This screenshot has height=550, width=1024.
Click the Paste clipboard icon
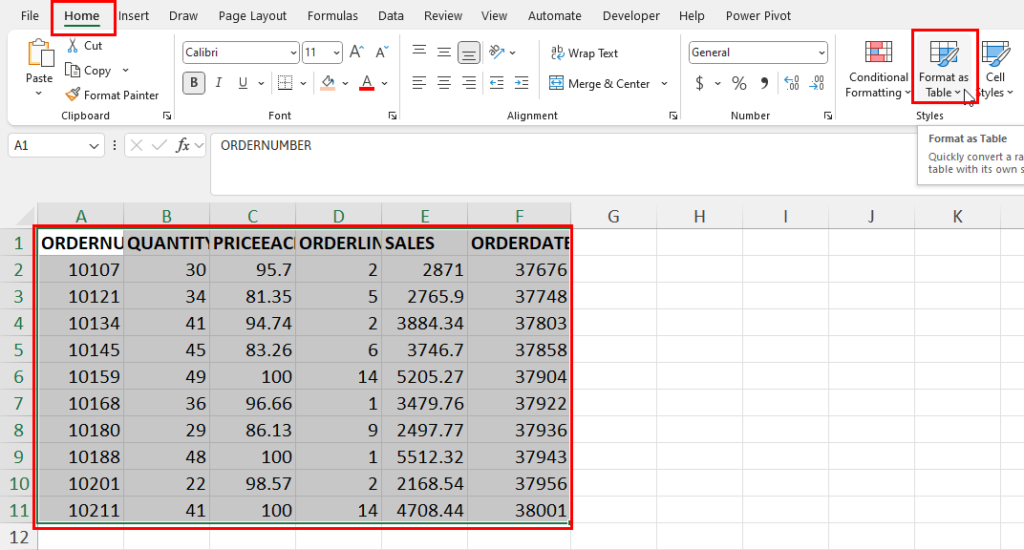(x=39, y=54)
